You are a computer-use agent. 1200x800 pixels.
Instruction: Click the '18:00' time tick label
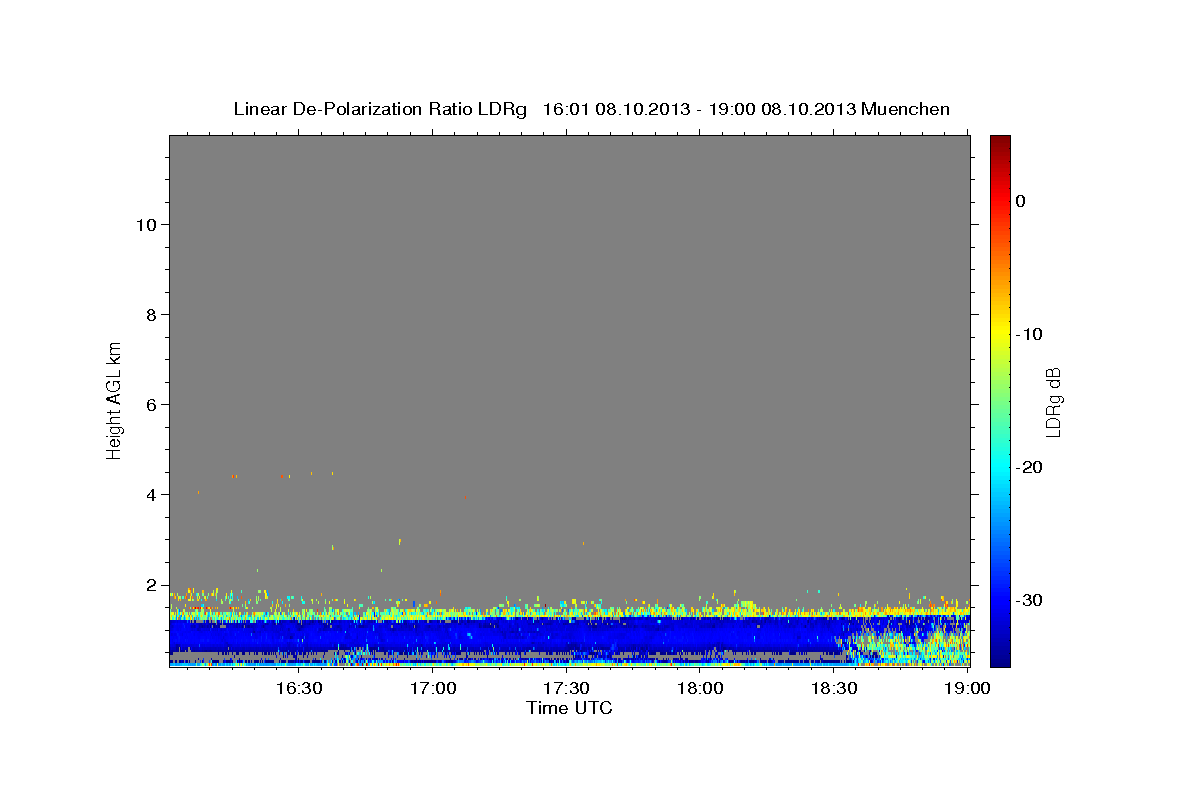pos(701,688)
